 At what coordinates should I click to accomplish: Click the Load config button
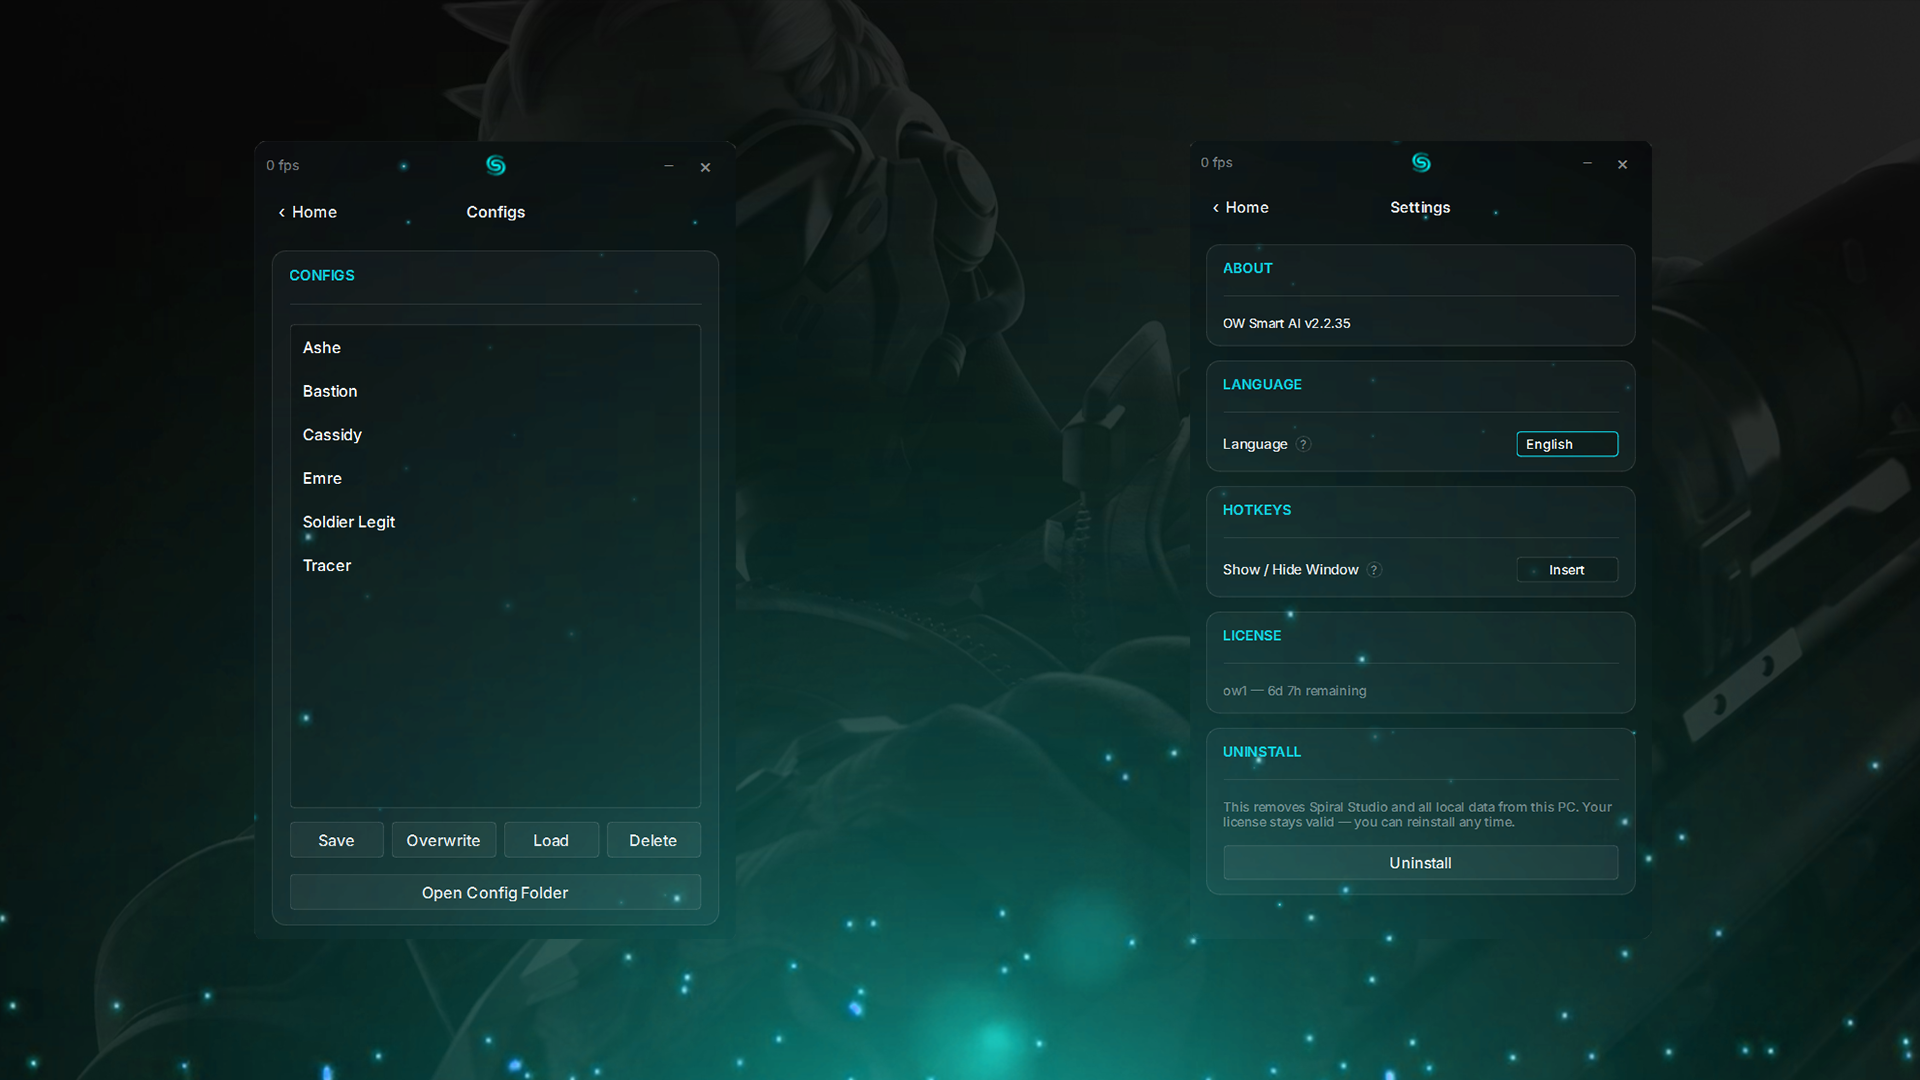[551, 840]
